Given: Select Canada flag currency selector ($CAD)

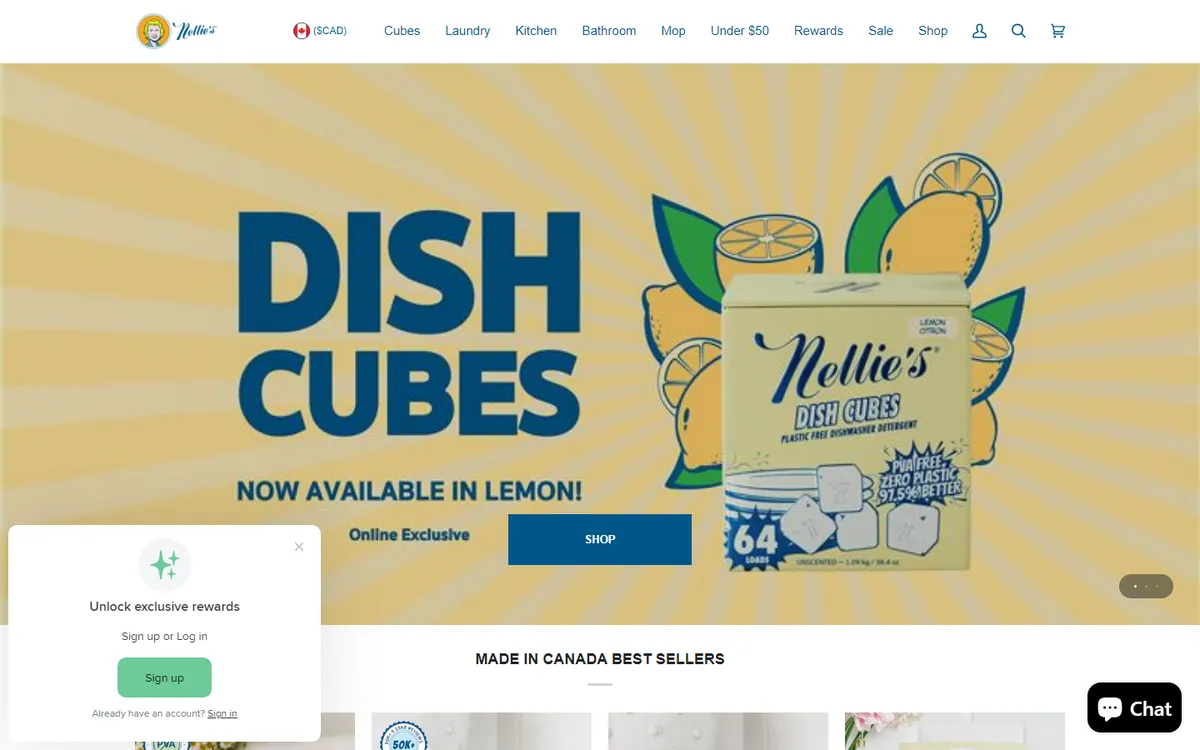Looking at the screenshot, I should (x=320, y=31).
